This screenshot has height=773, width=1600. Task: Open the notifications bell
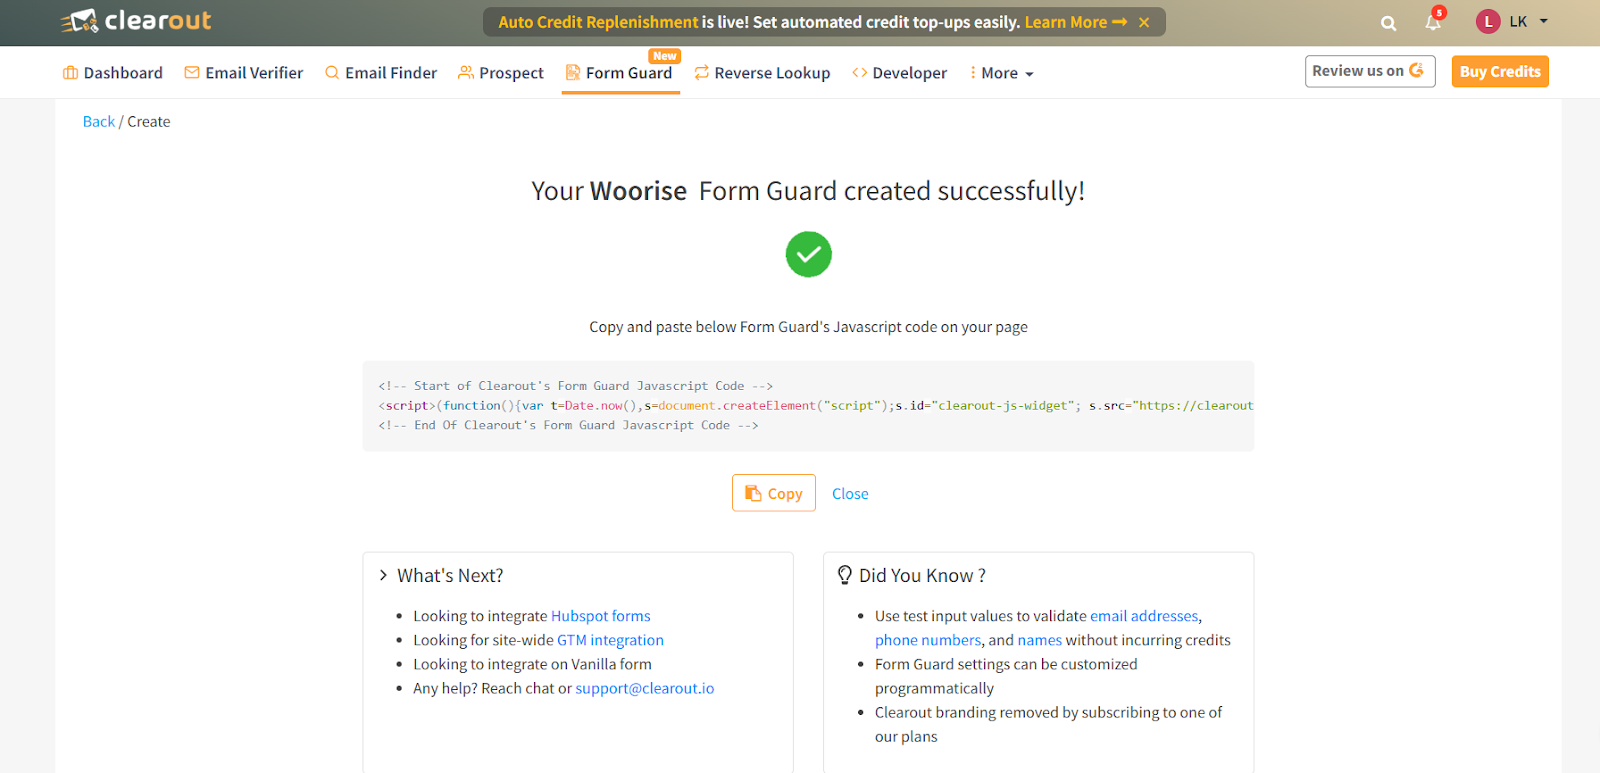pyautogui.click(x=1433, y=22)
